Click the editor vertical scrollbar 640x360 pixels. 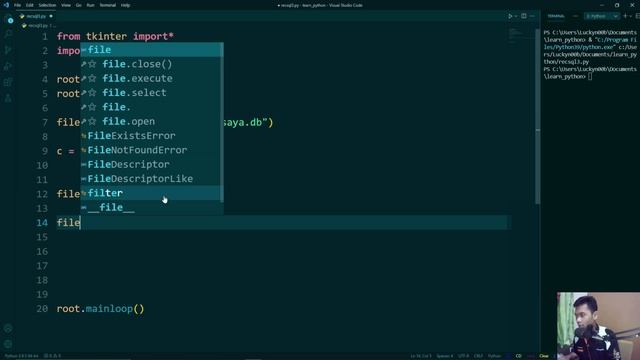pos(538,116)
